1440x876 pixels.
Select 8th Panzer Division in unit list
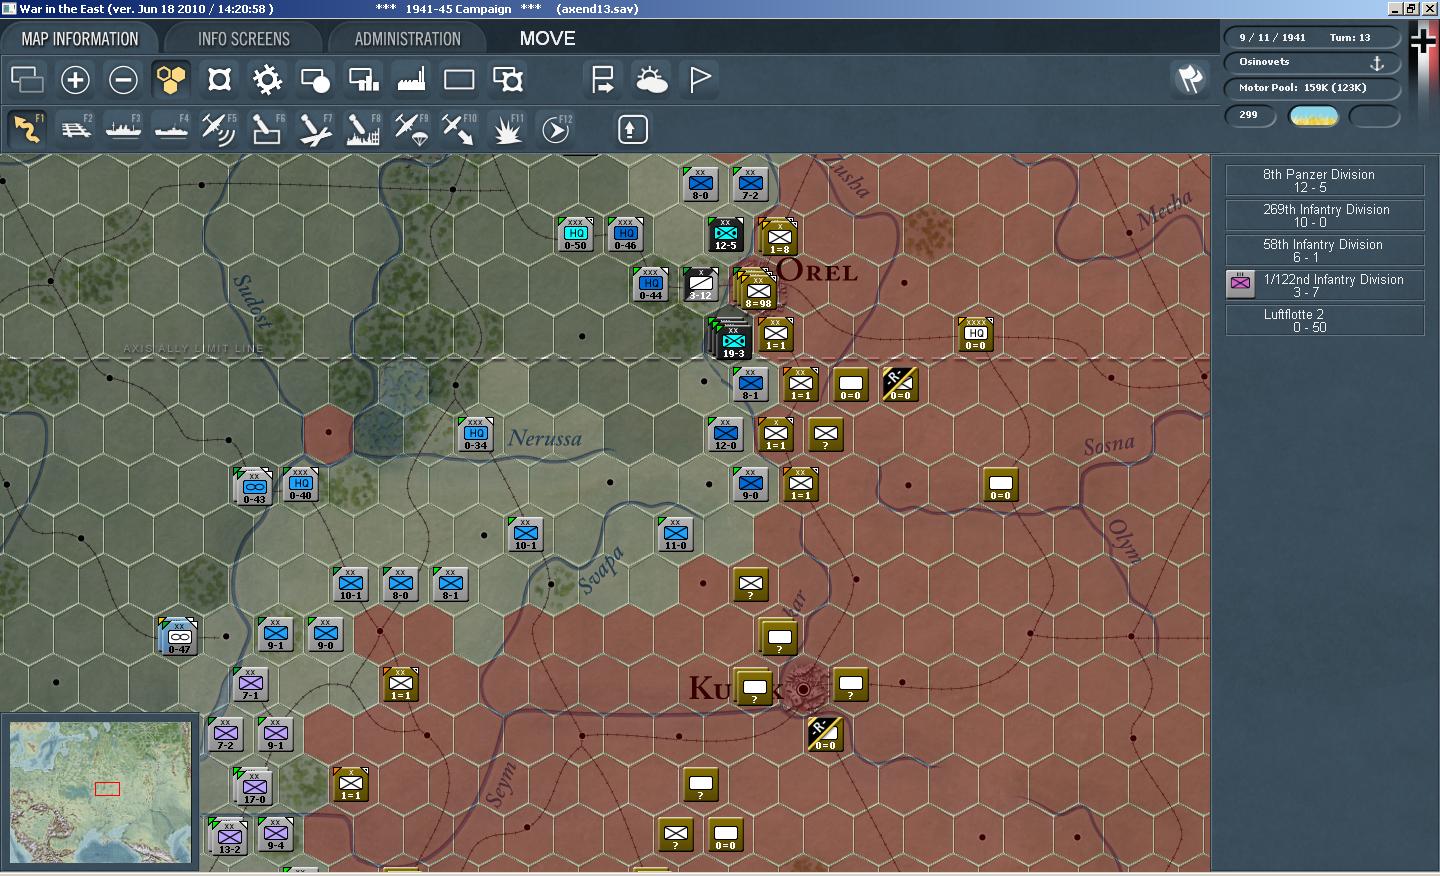1325,181
